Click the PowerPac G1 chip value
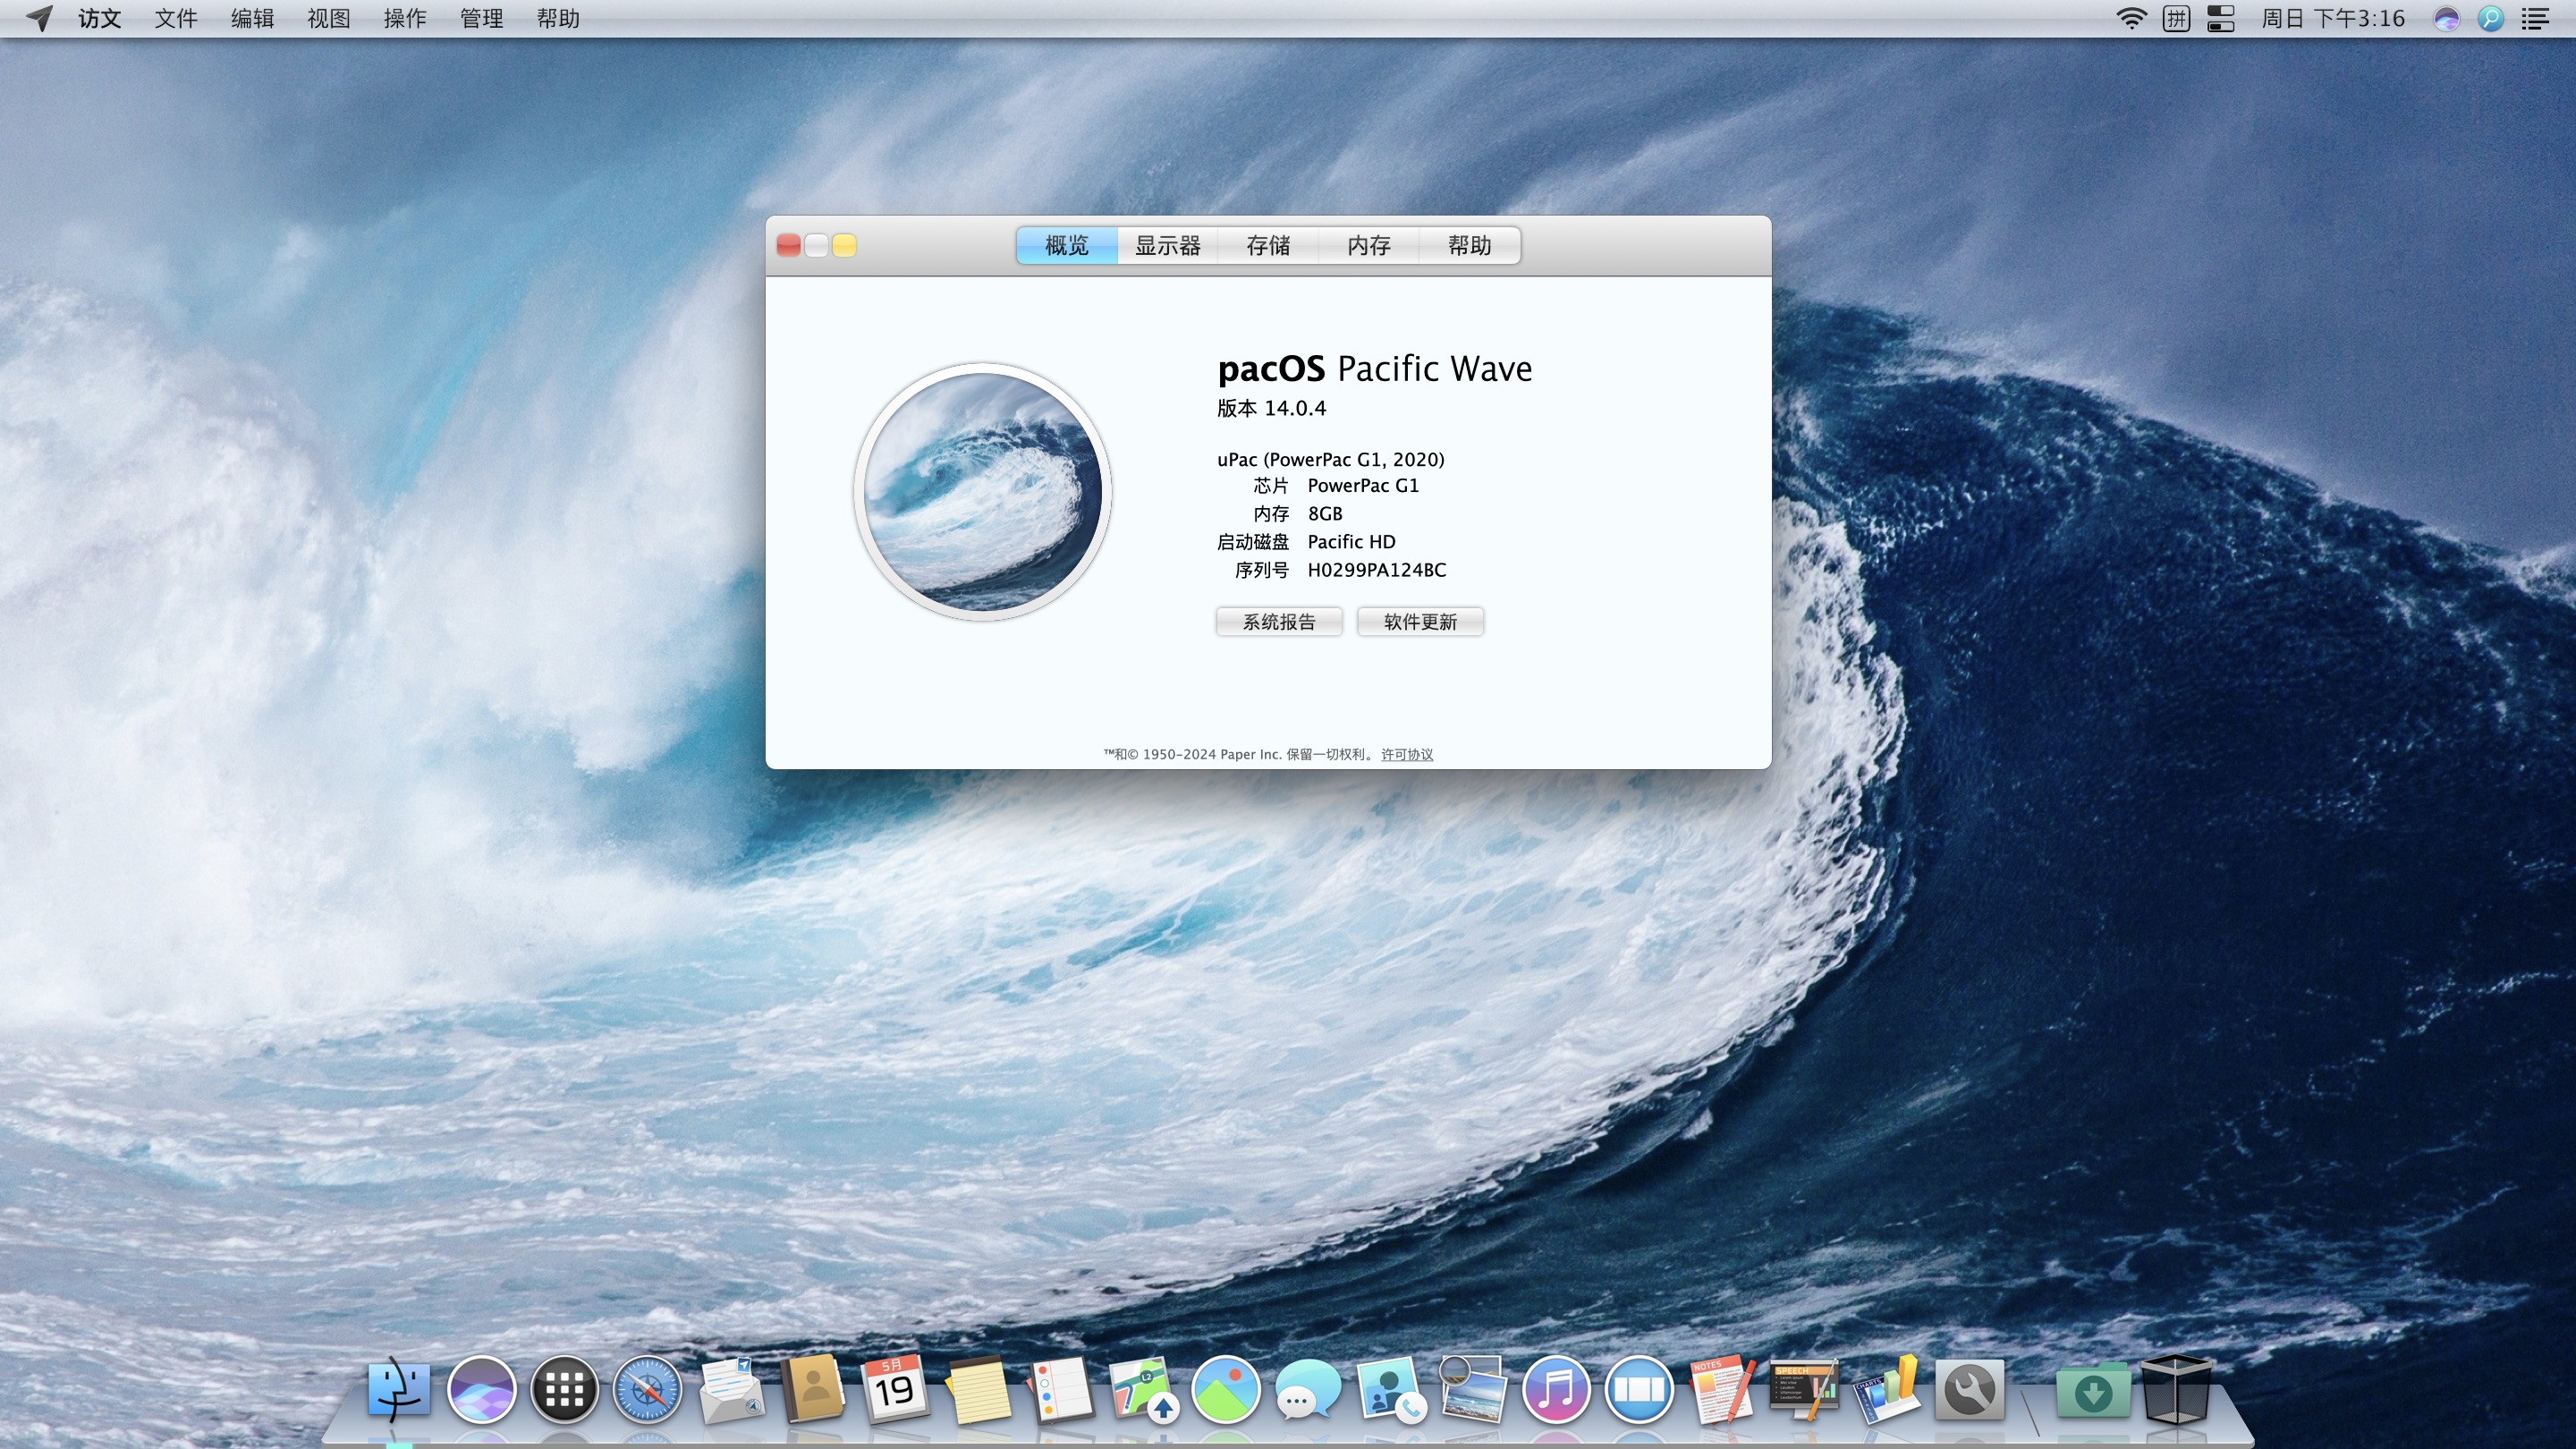The image size is (2576, 1449). point(1363,486)
